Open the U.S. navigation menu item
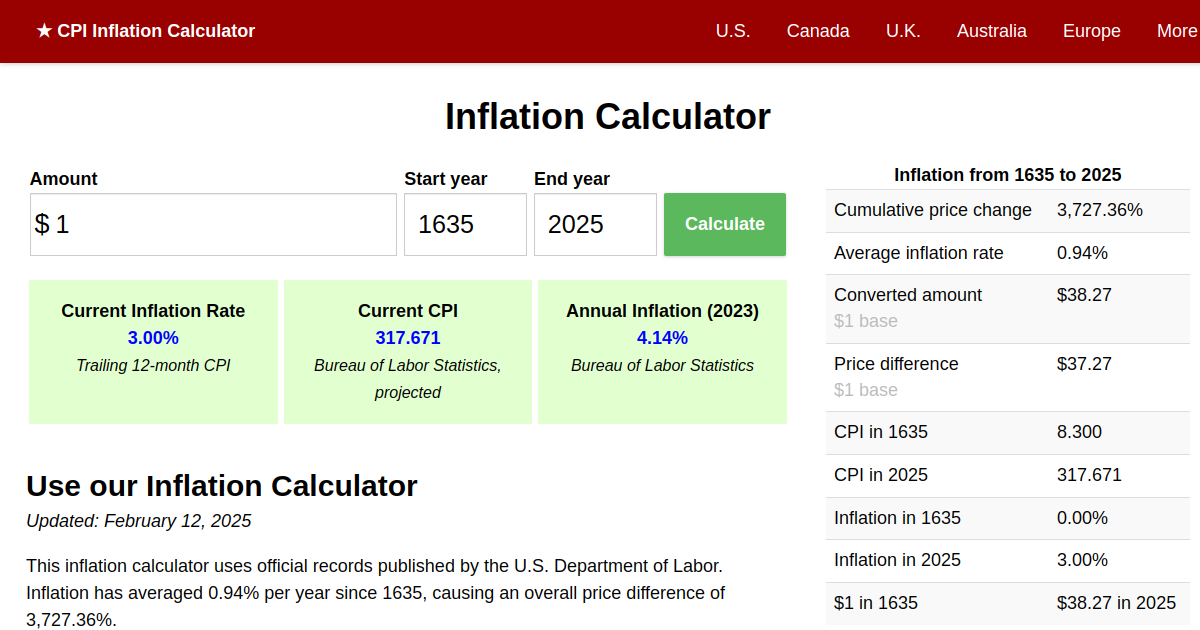 coord(732,31)
